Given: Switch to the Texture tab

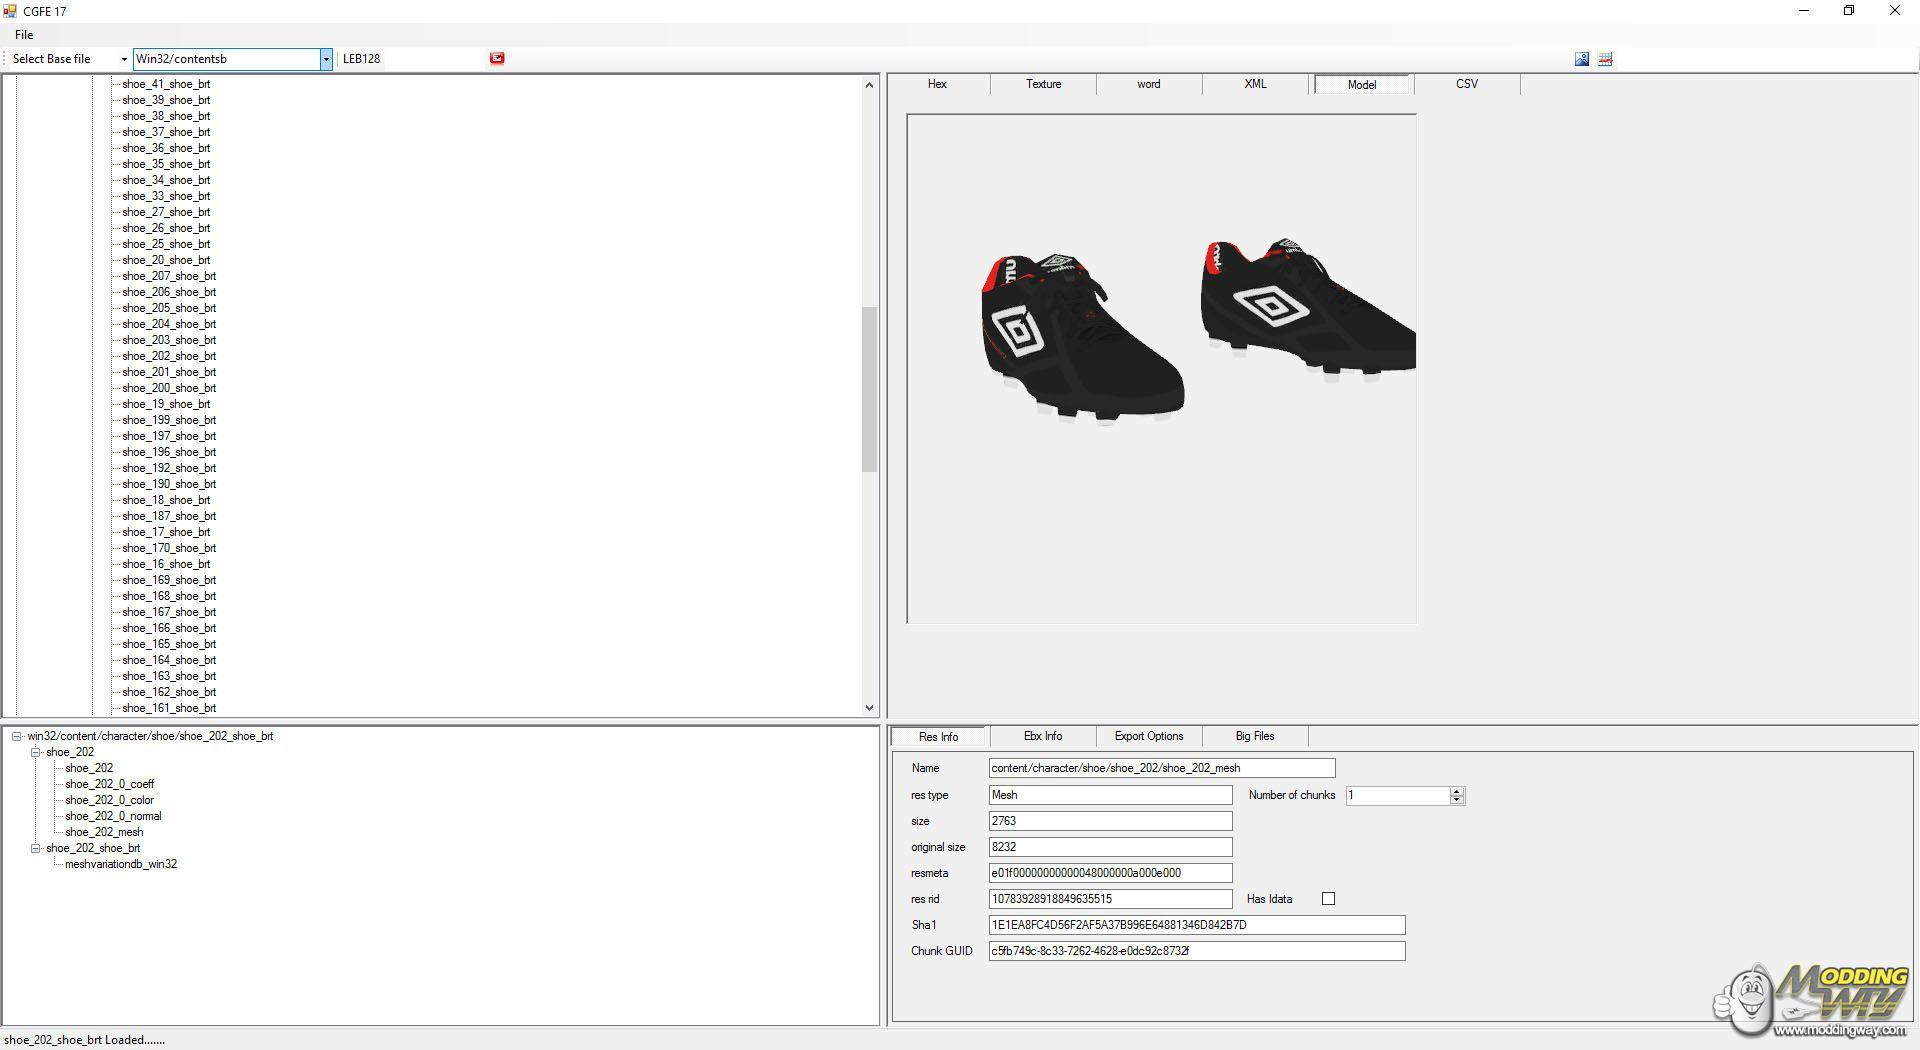Looking at the screenshot, I should [1043, 84].
